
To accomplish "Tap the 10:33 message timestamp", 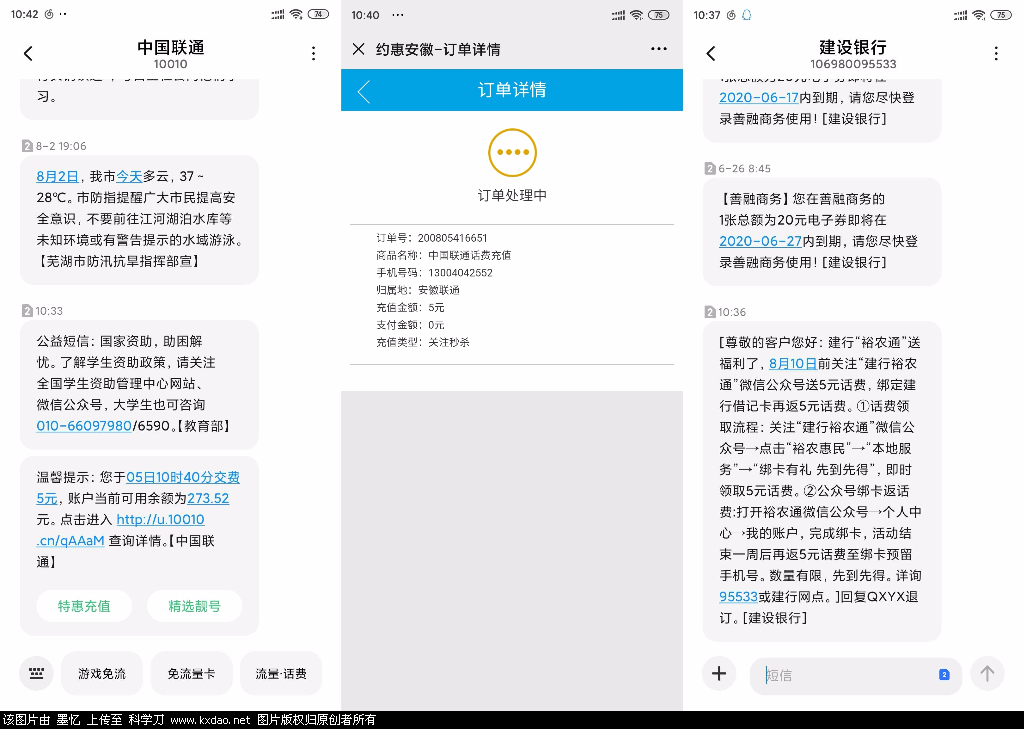I will (49, 311).
